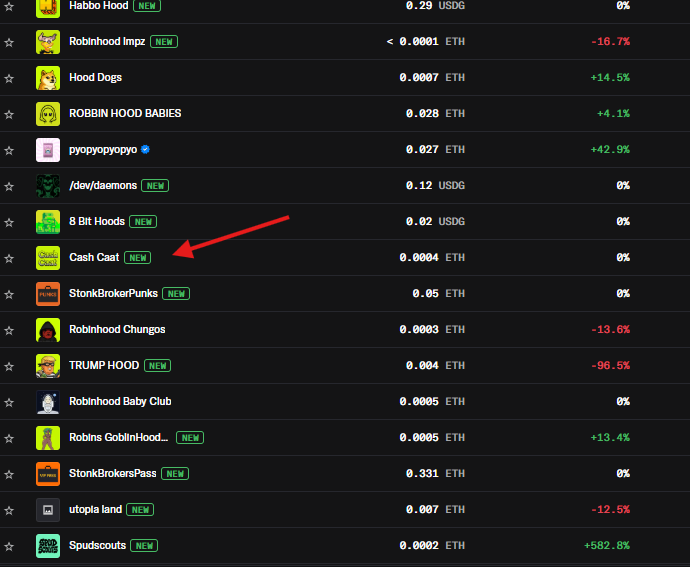
Task: Toggle watchlist star for ROBBIN HOOD BABIES
Action: 9,114
